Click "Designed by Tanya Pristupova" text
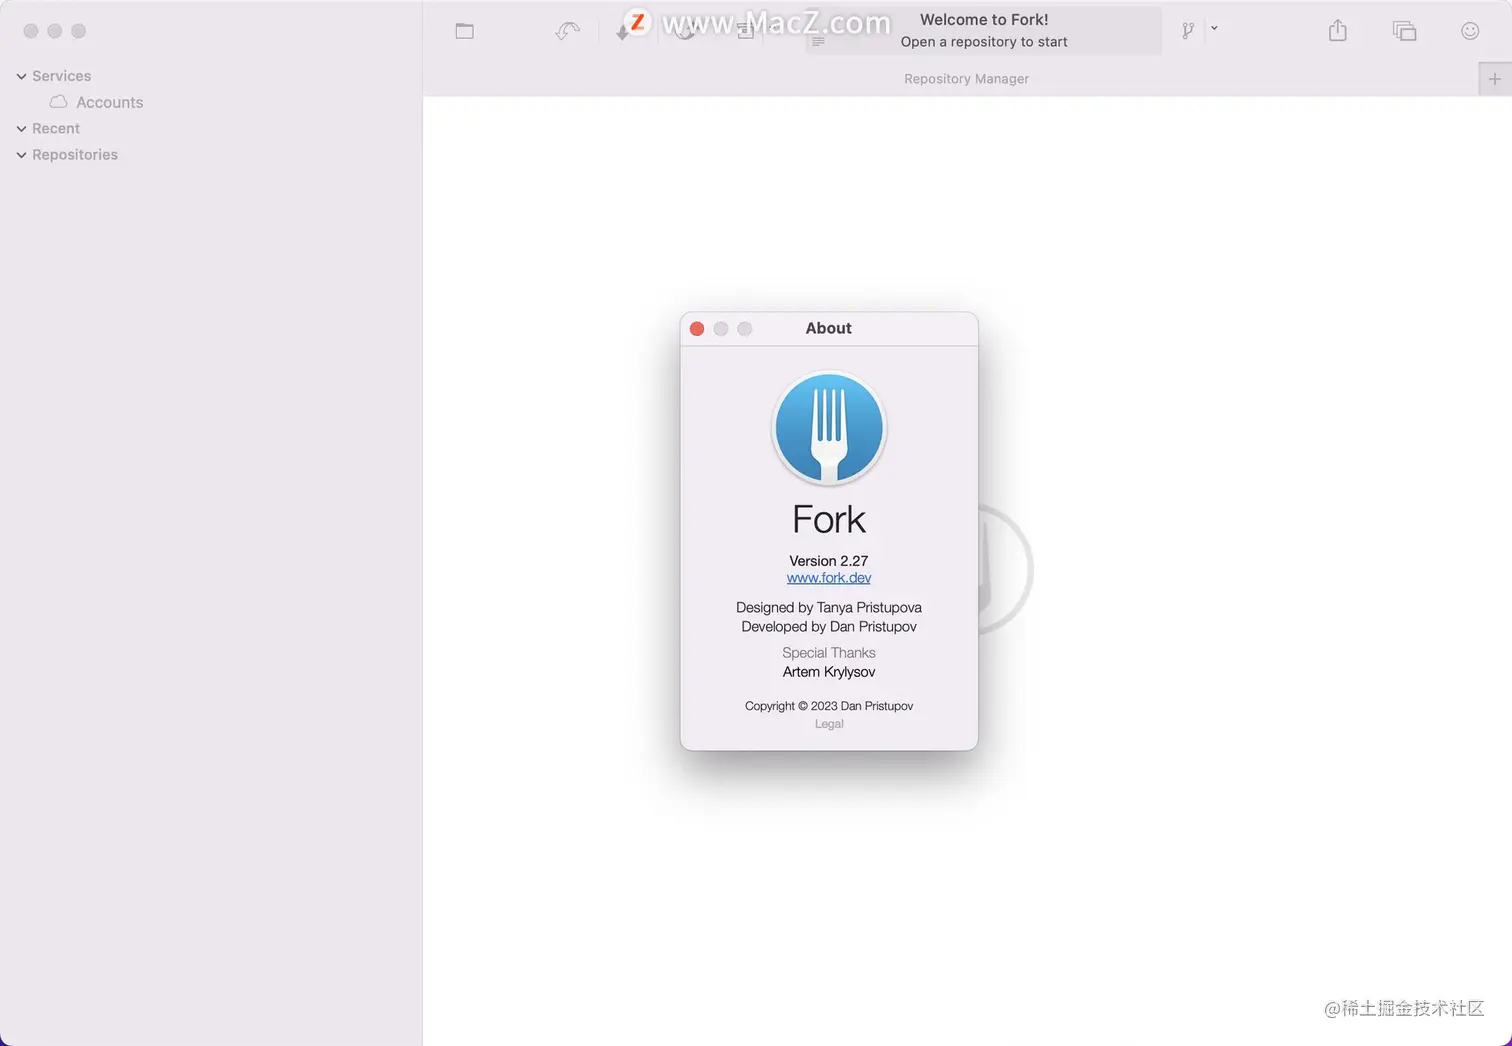Screen dimensions: 1512x1046 (829, 608)
